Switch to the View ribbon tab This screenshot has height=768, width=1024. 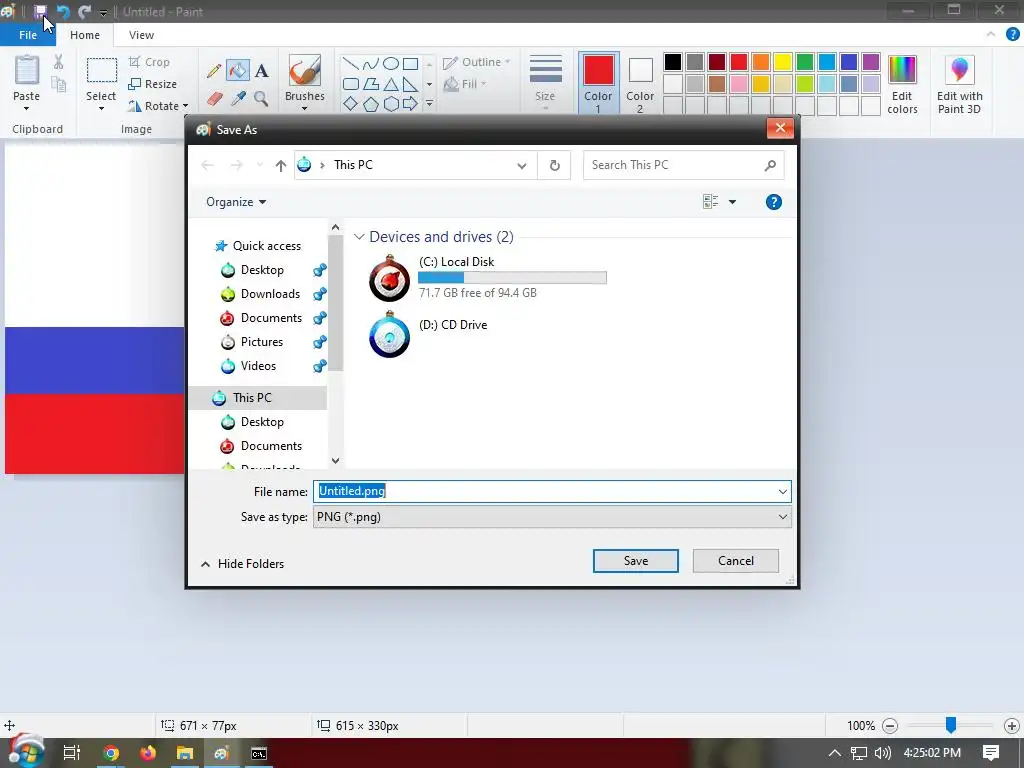pyautogui.click(x=141, y=35)
